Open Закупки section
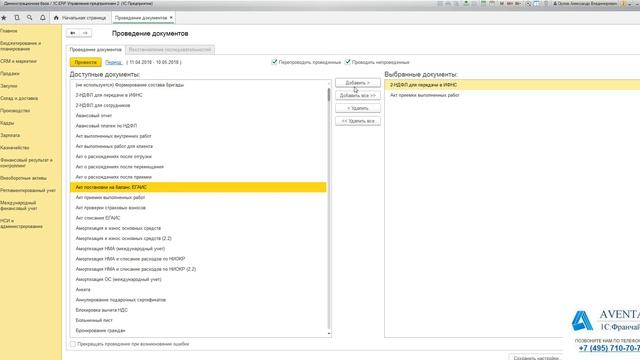Viewport: 640px width, 360px height. click(x=9, y=86)
